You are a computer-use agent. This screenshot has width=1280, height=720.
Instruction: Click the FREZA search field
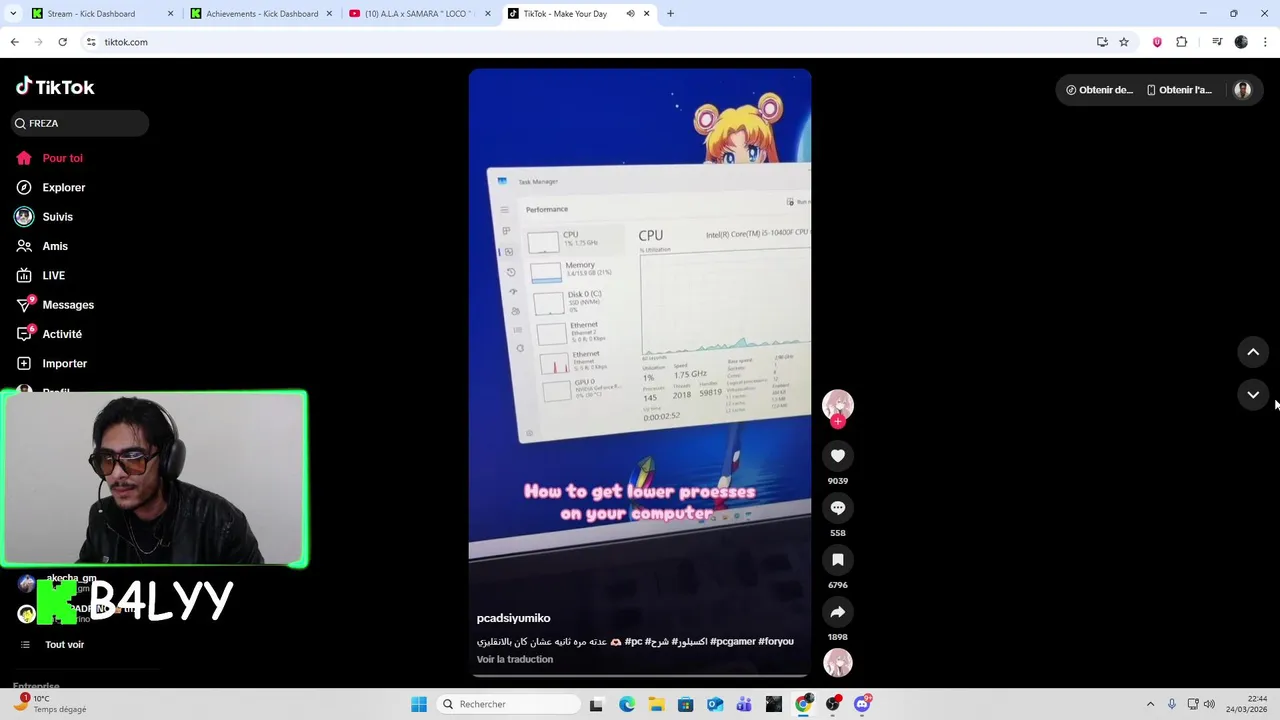pyautogui.click(x=80, y=123)
